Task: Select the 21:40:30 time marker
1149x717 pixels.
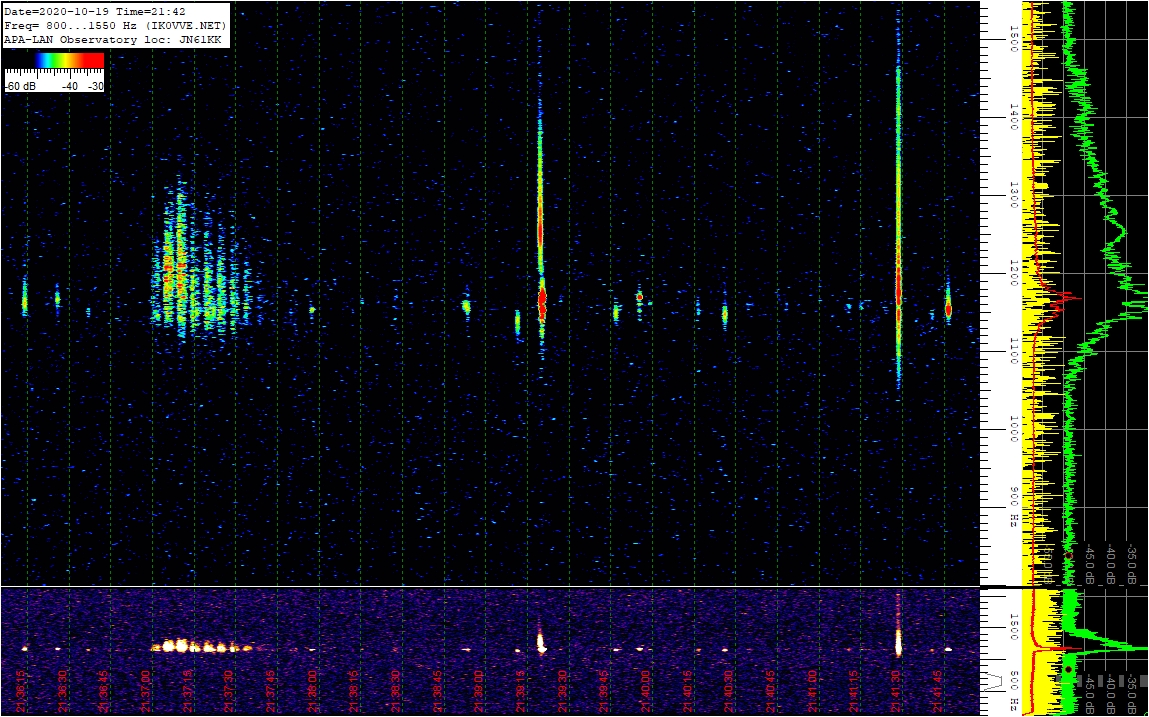Action: pos(730,689)
